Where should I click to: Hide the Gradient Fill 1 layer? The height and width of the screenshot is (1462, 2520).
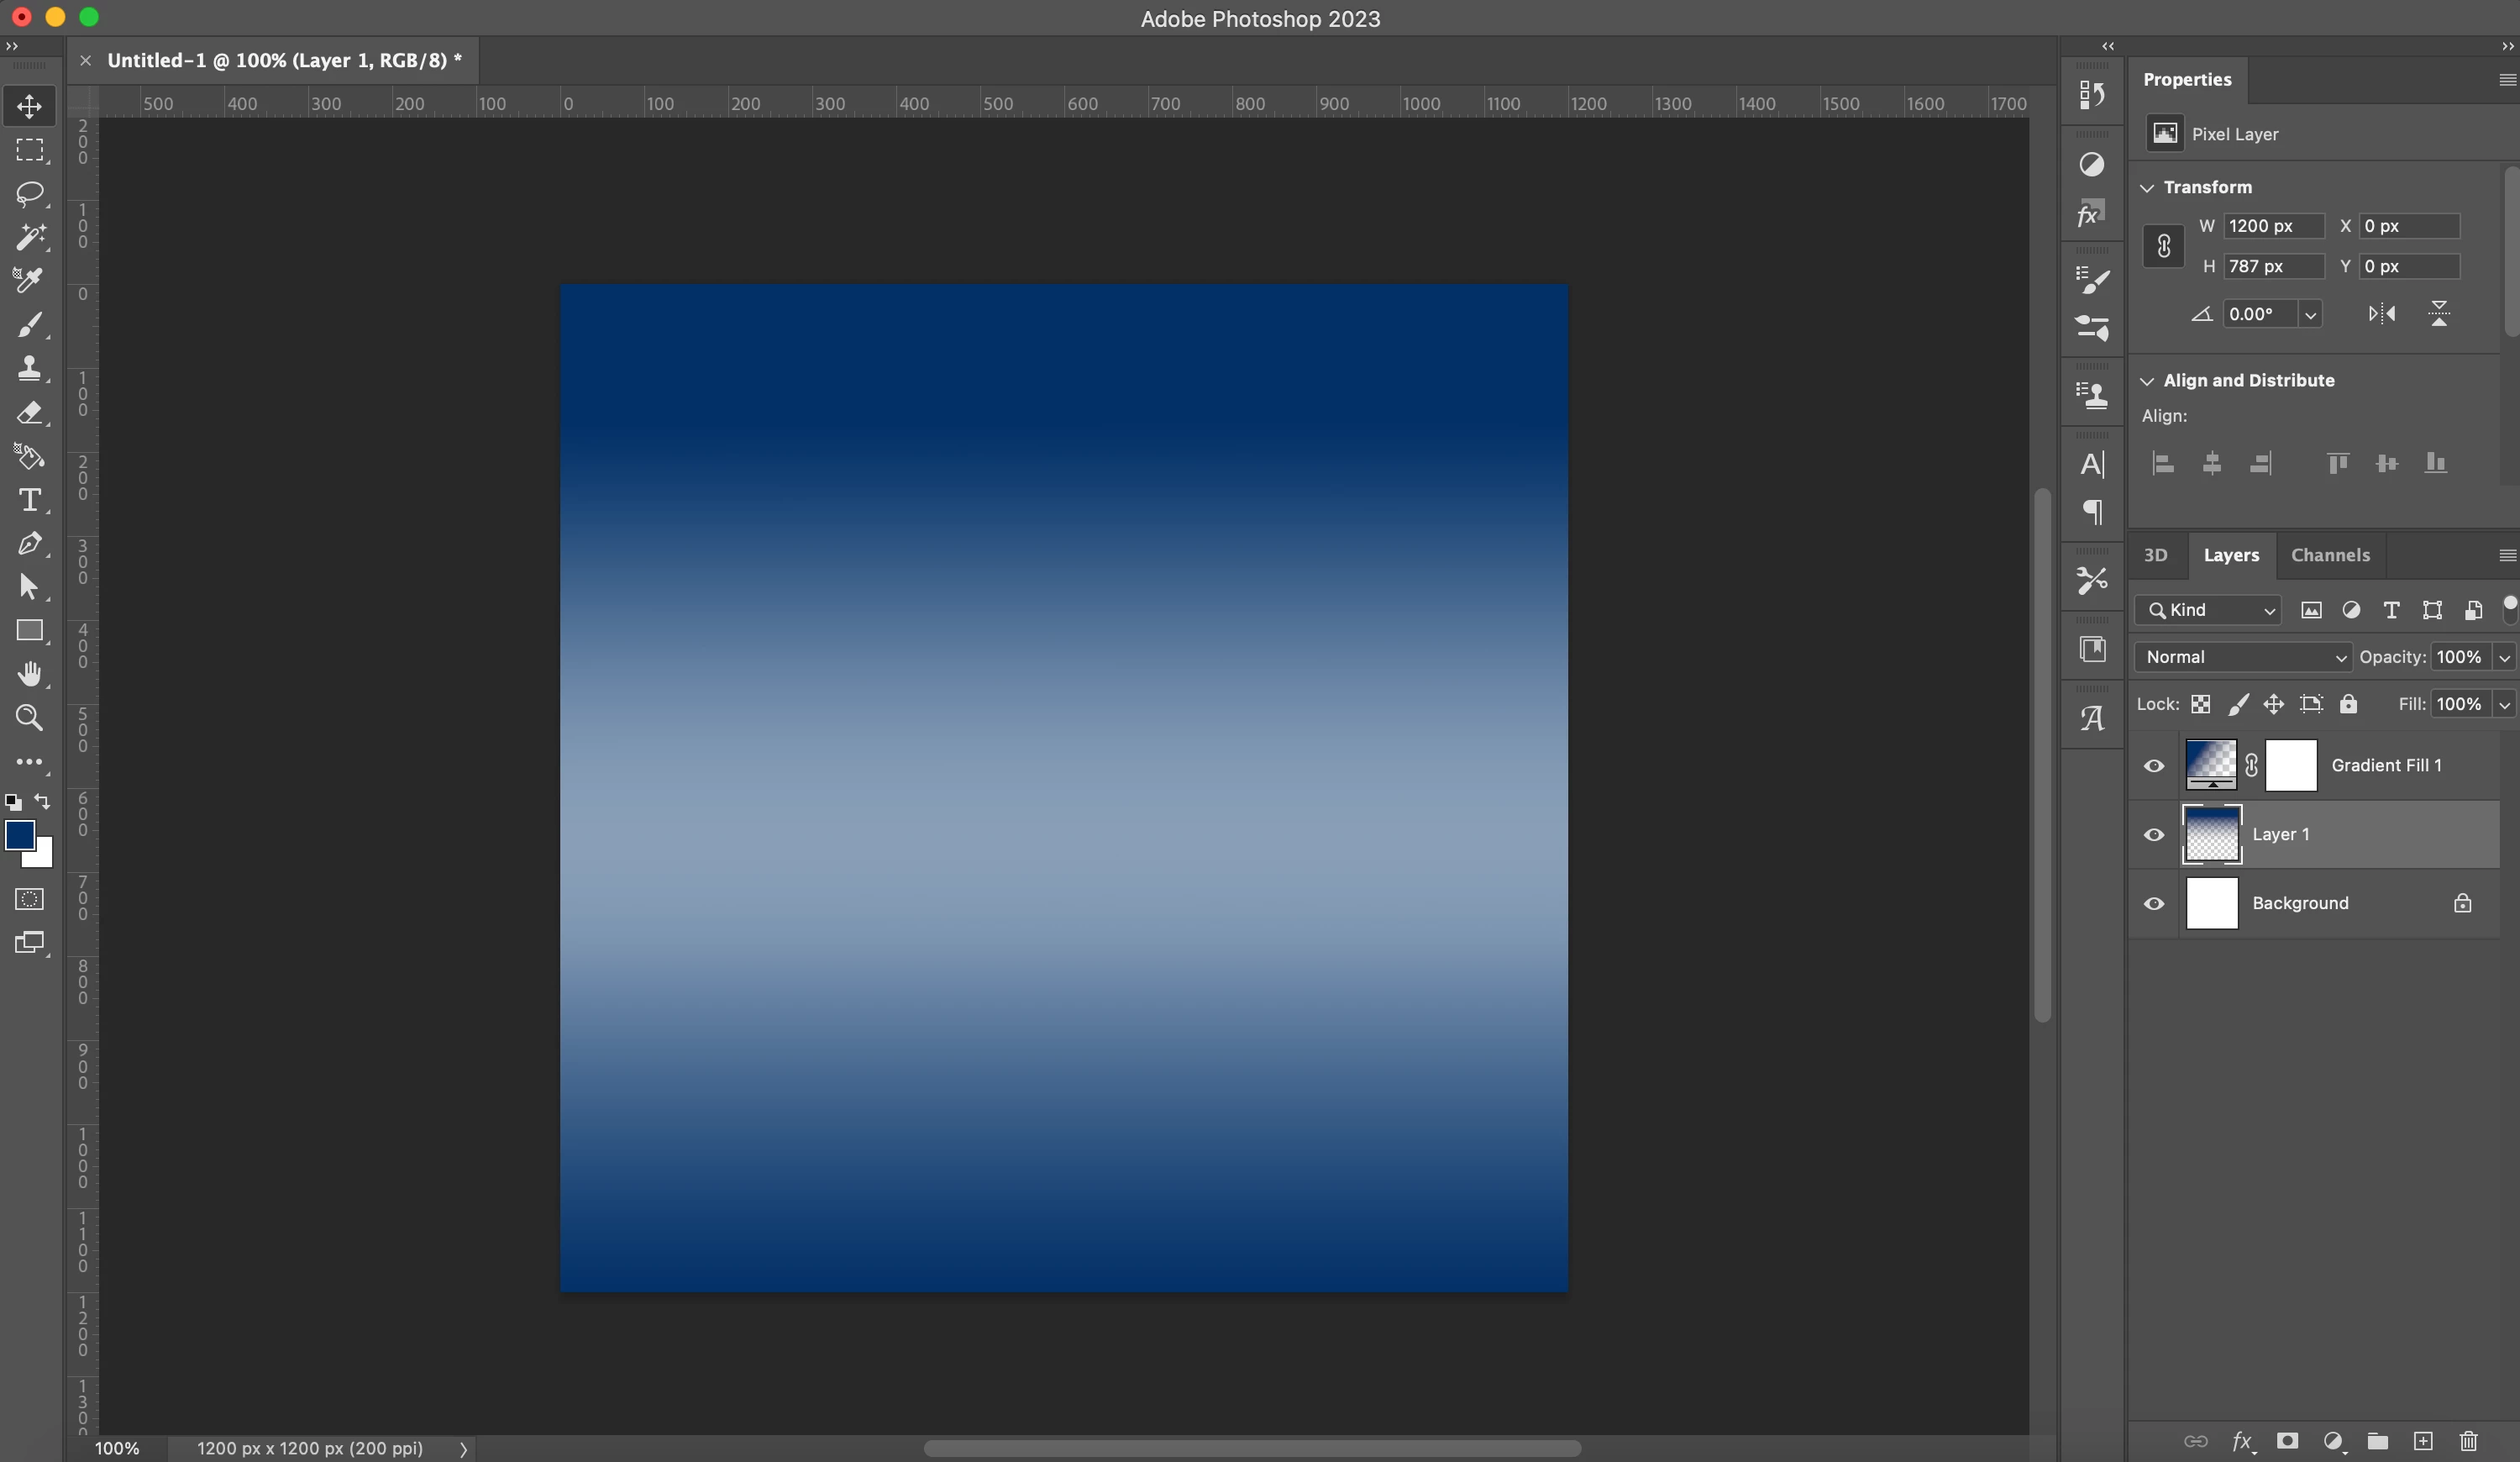[x=2154, y=766]
